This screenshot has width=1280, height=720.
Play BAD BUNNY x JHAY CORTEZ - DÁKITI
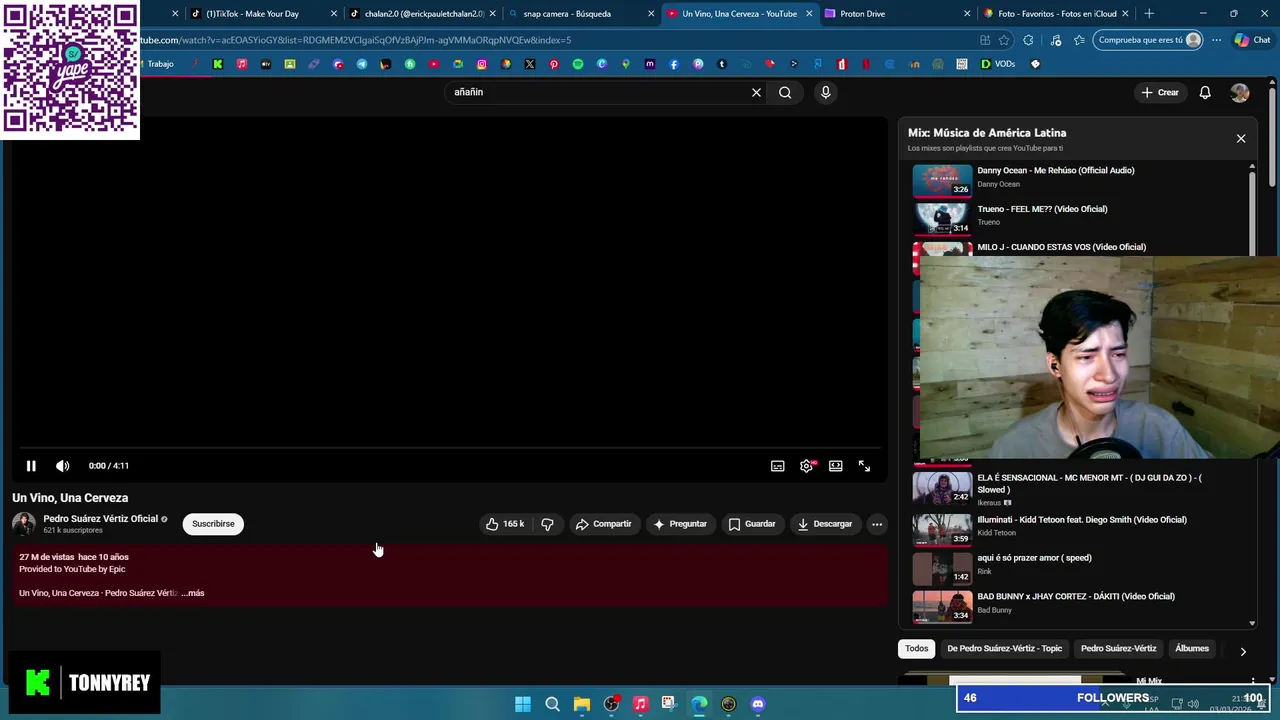point(1078,605)
